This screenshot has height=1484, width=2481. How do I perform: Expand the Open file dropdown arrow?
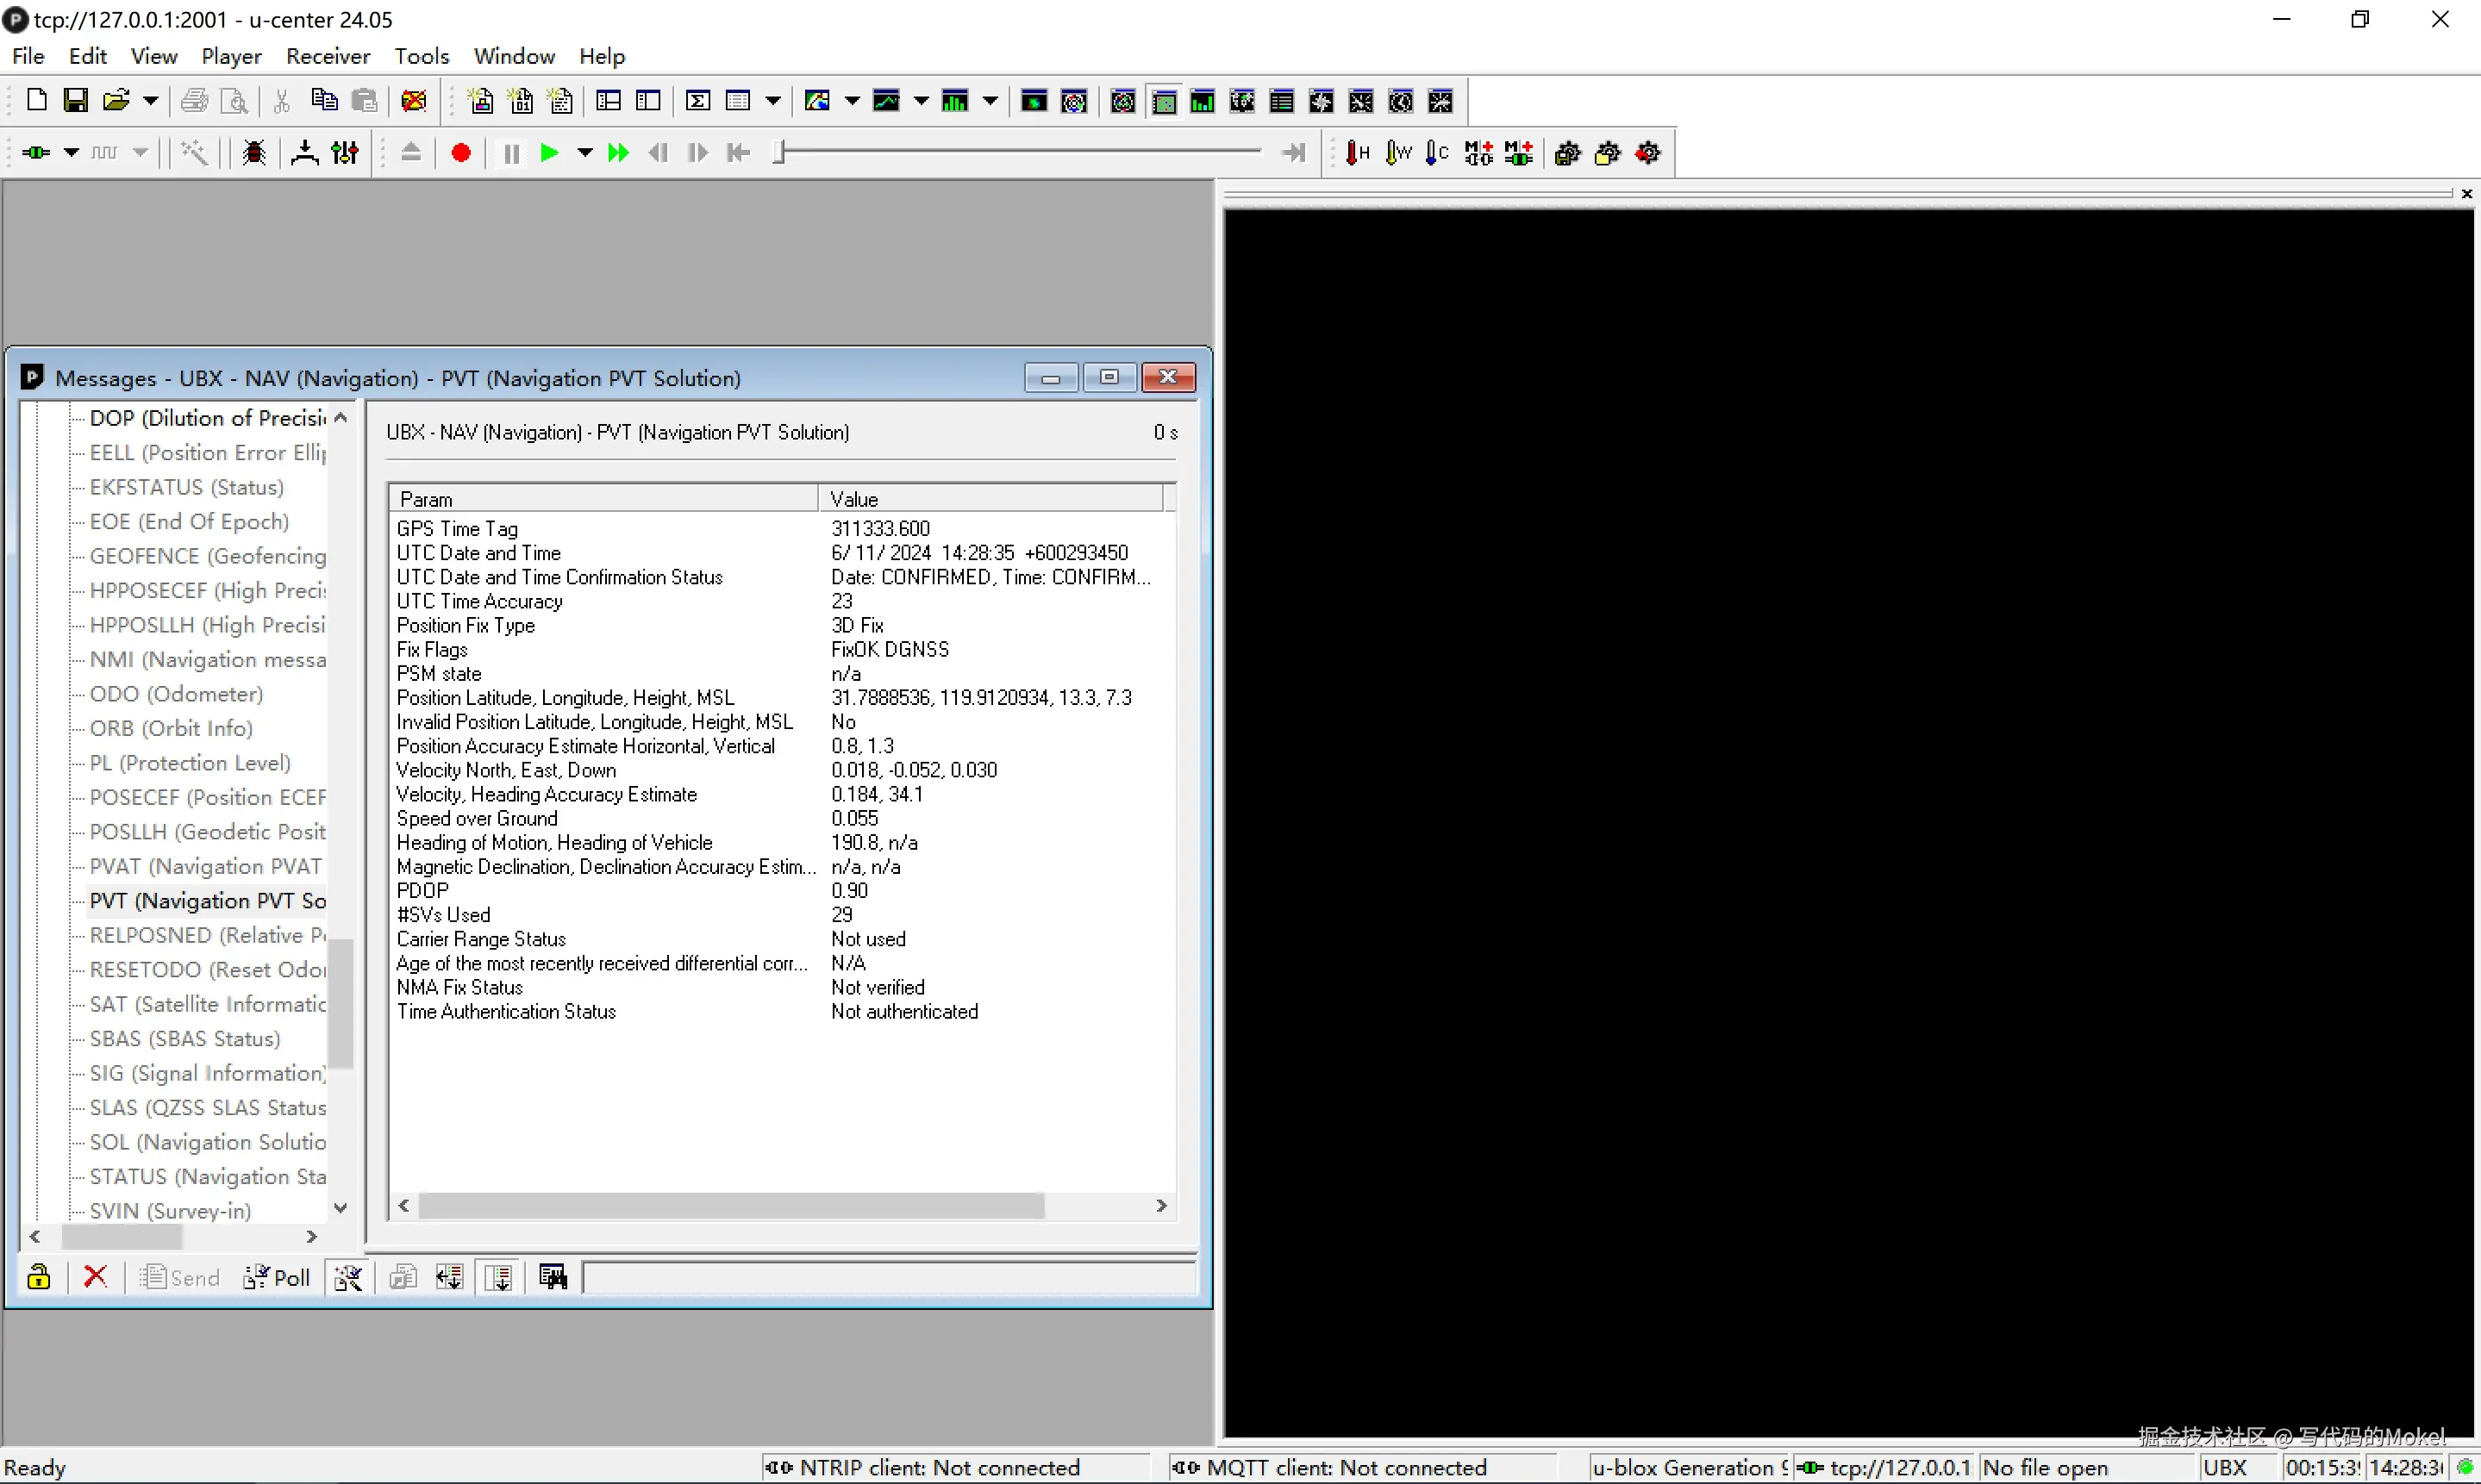pos(150,100)
